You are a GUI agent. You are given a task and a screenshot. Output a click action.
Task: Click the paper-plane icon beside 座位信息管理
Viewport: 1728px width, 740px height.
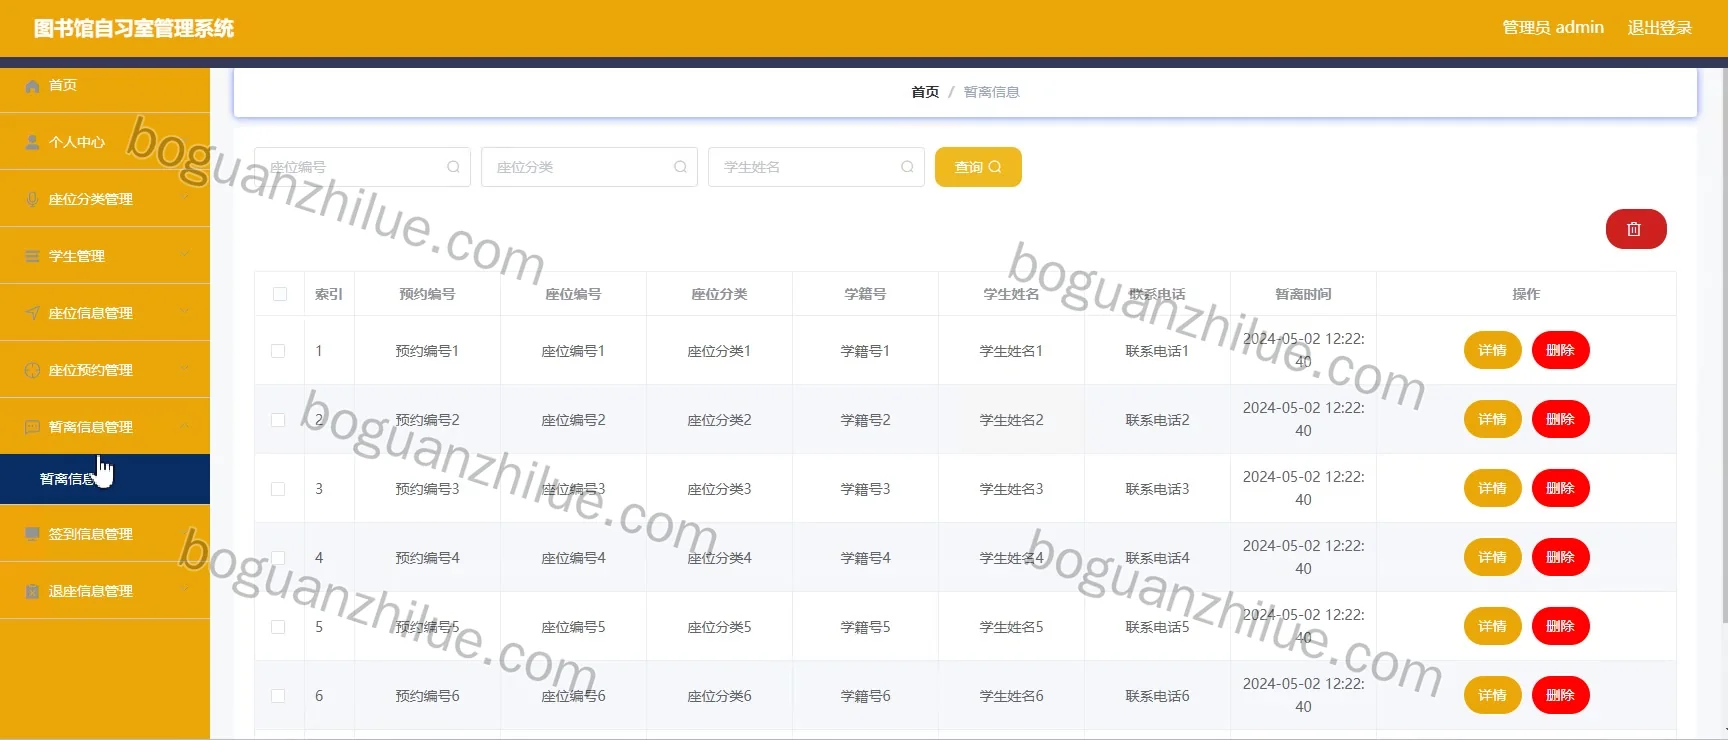coord(32,314)
